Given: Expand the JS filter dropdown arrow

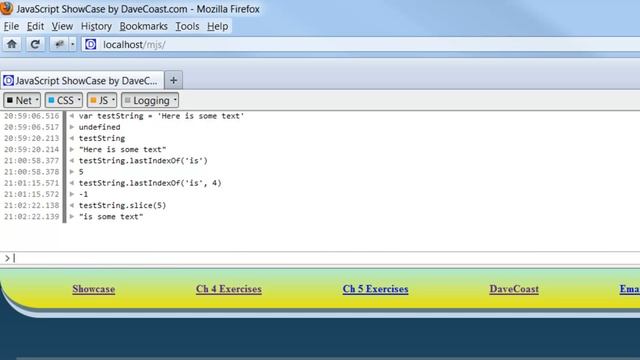Looking at the screenshot, I should [113, 100].
